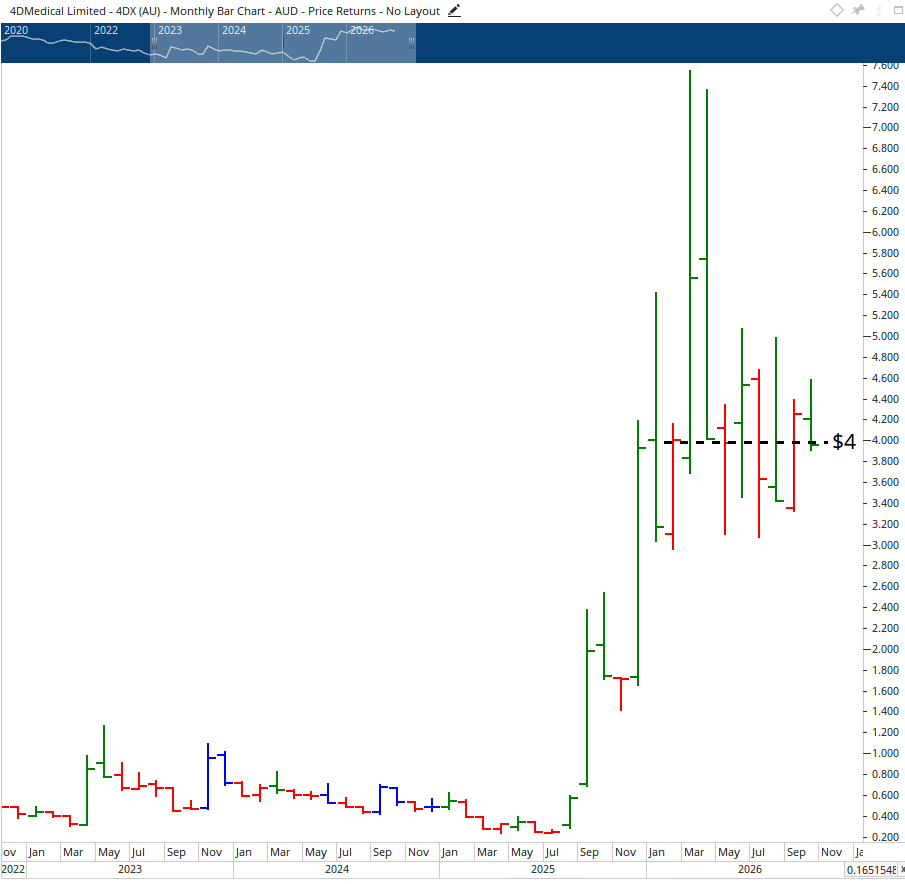Click the $4 price level annotation label
Screen dimensions: 905x884
point(844,442)
